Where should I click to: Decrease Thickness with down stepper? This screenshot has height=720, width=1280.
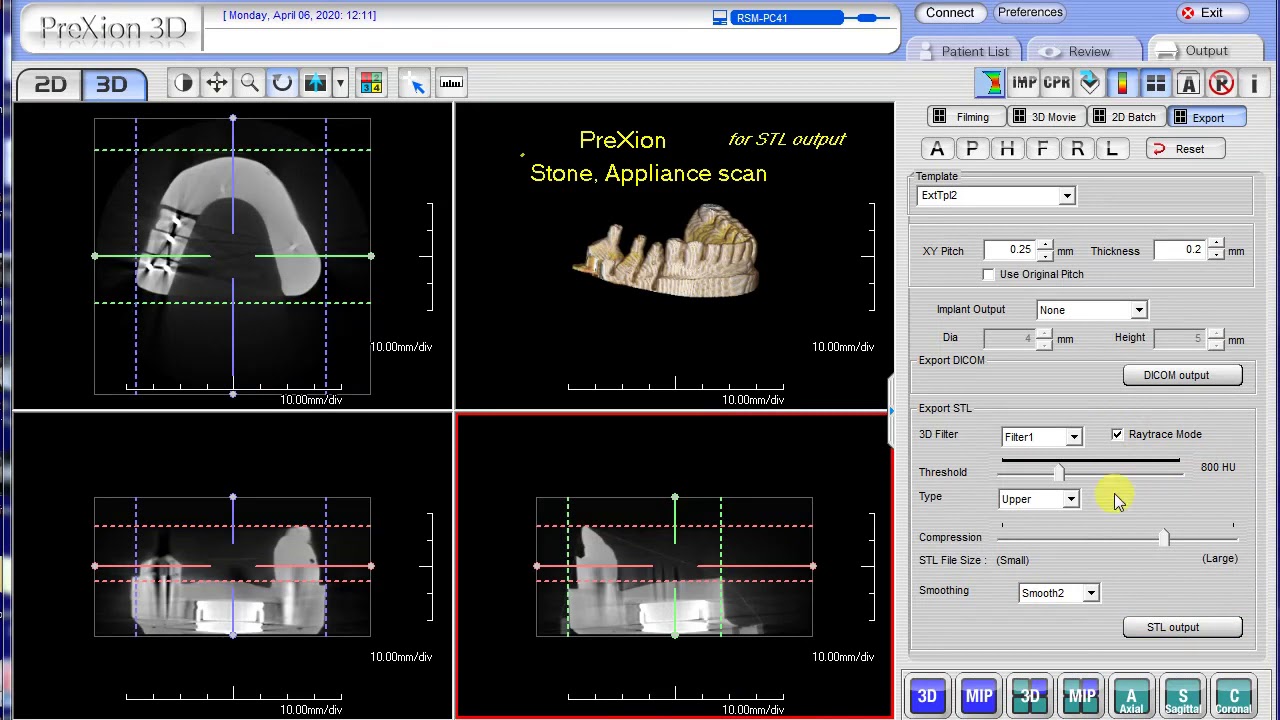tap(1215, 255)
